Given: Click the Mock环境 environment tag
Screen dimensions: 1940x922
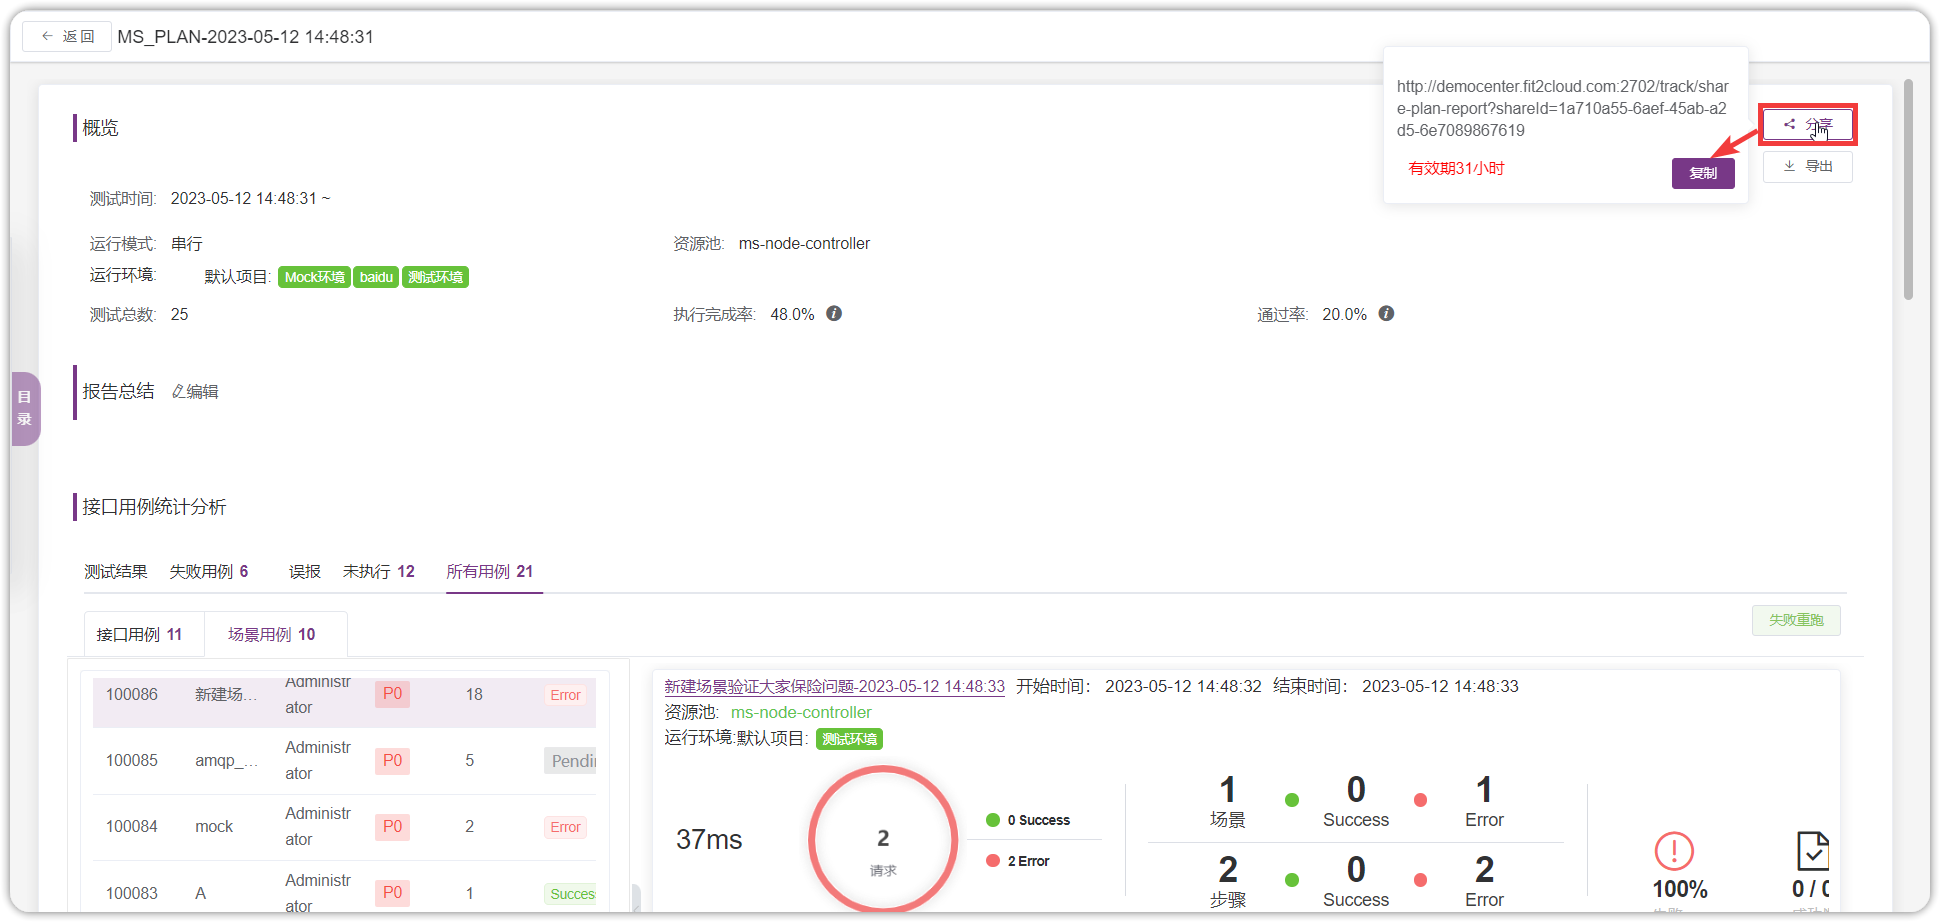Looking at the screenshot, I should 314,277.
